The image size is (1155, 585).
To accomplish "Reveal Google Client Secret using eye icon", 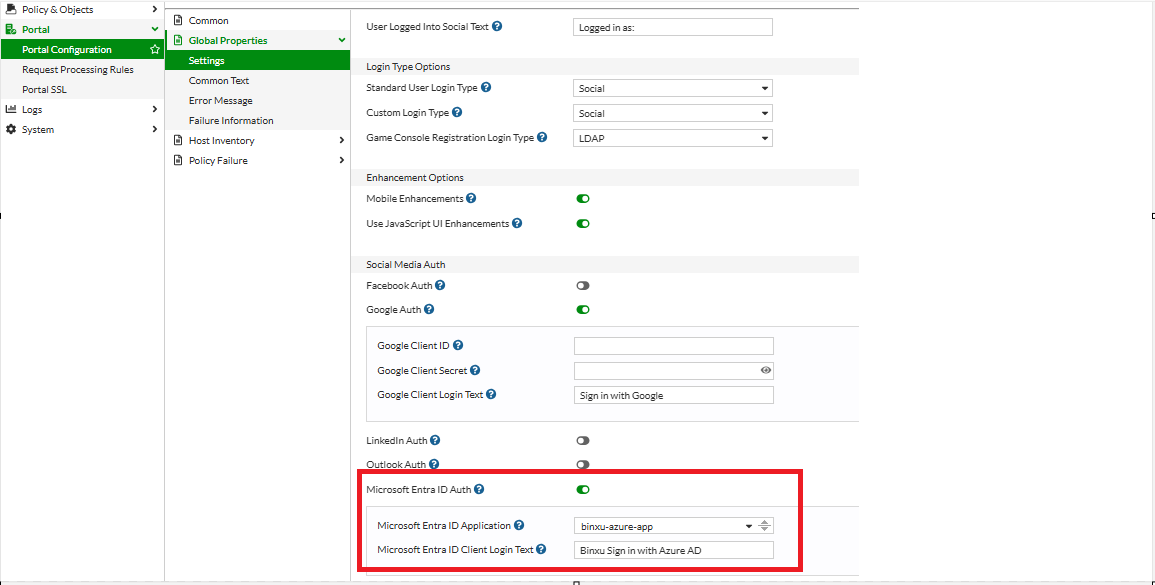I will pos(766,370).
